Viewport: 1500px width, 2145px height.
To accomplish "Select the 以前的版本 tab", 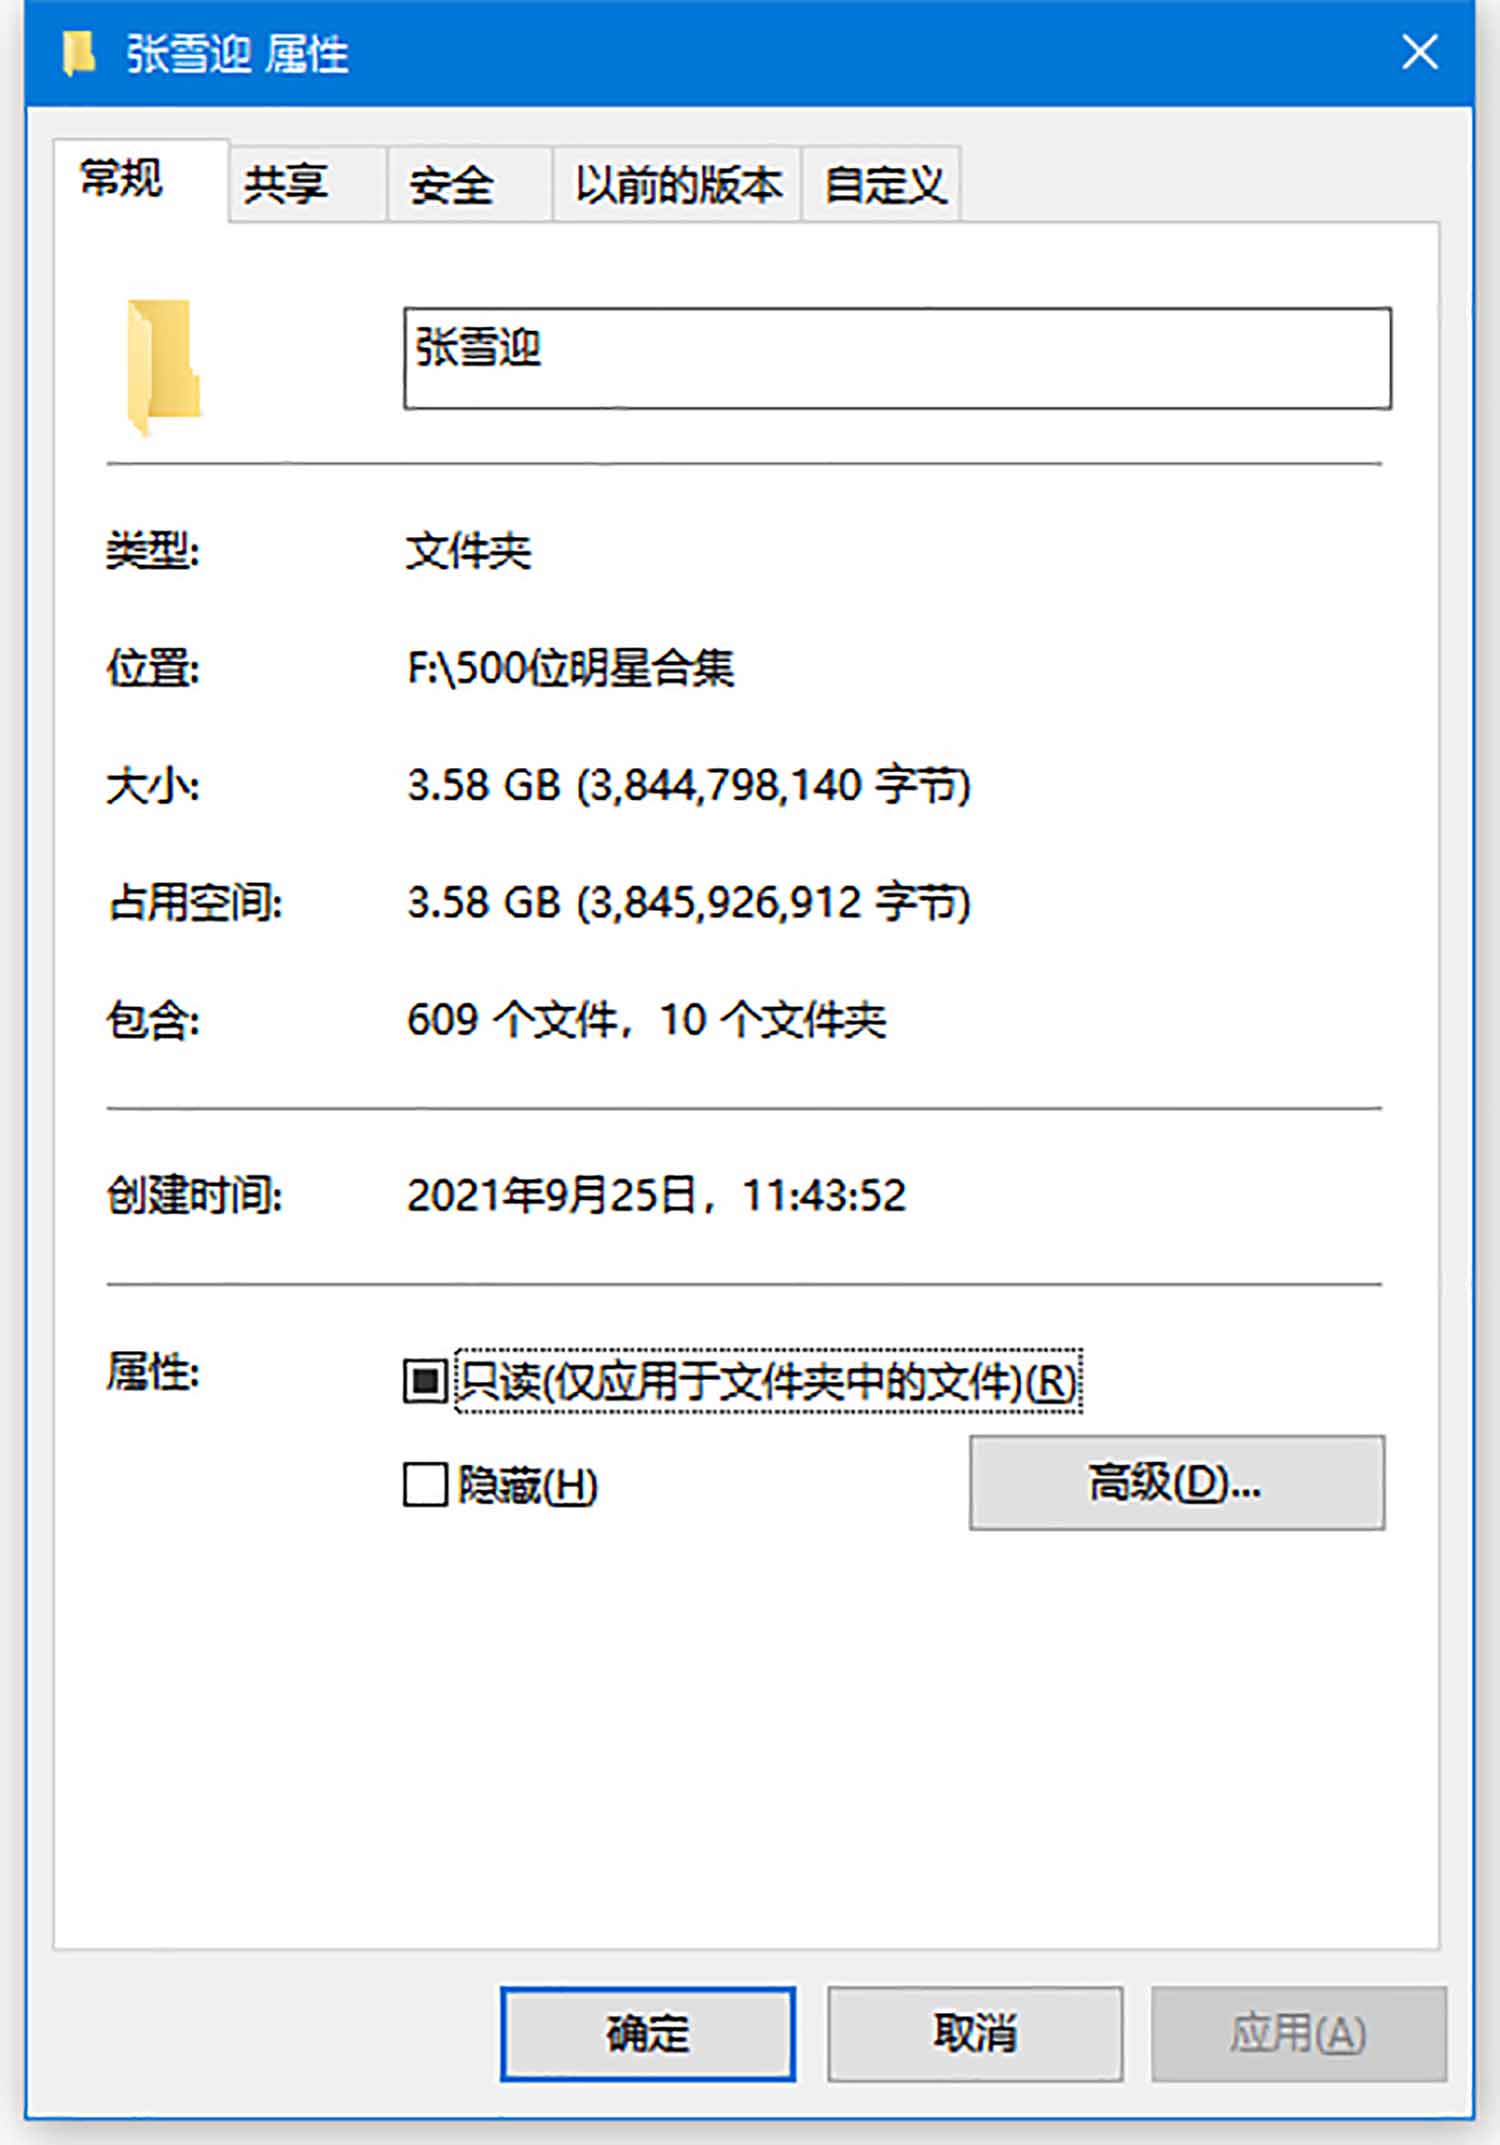I will pos(677,184).
